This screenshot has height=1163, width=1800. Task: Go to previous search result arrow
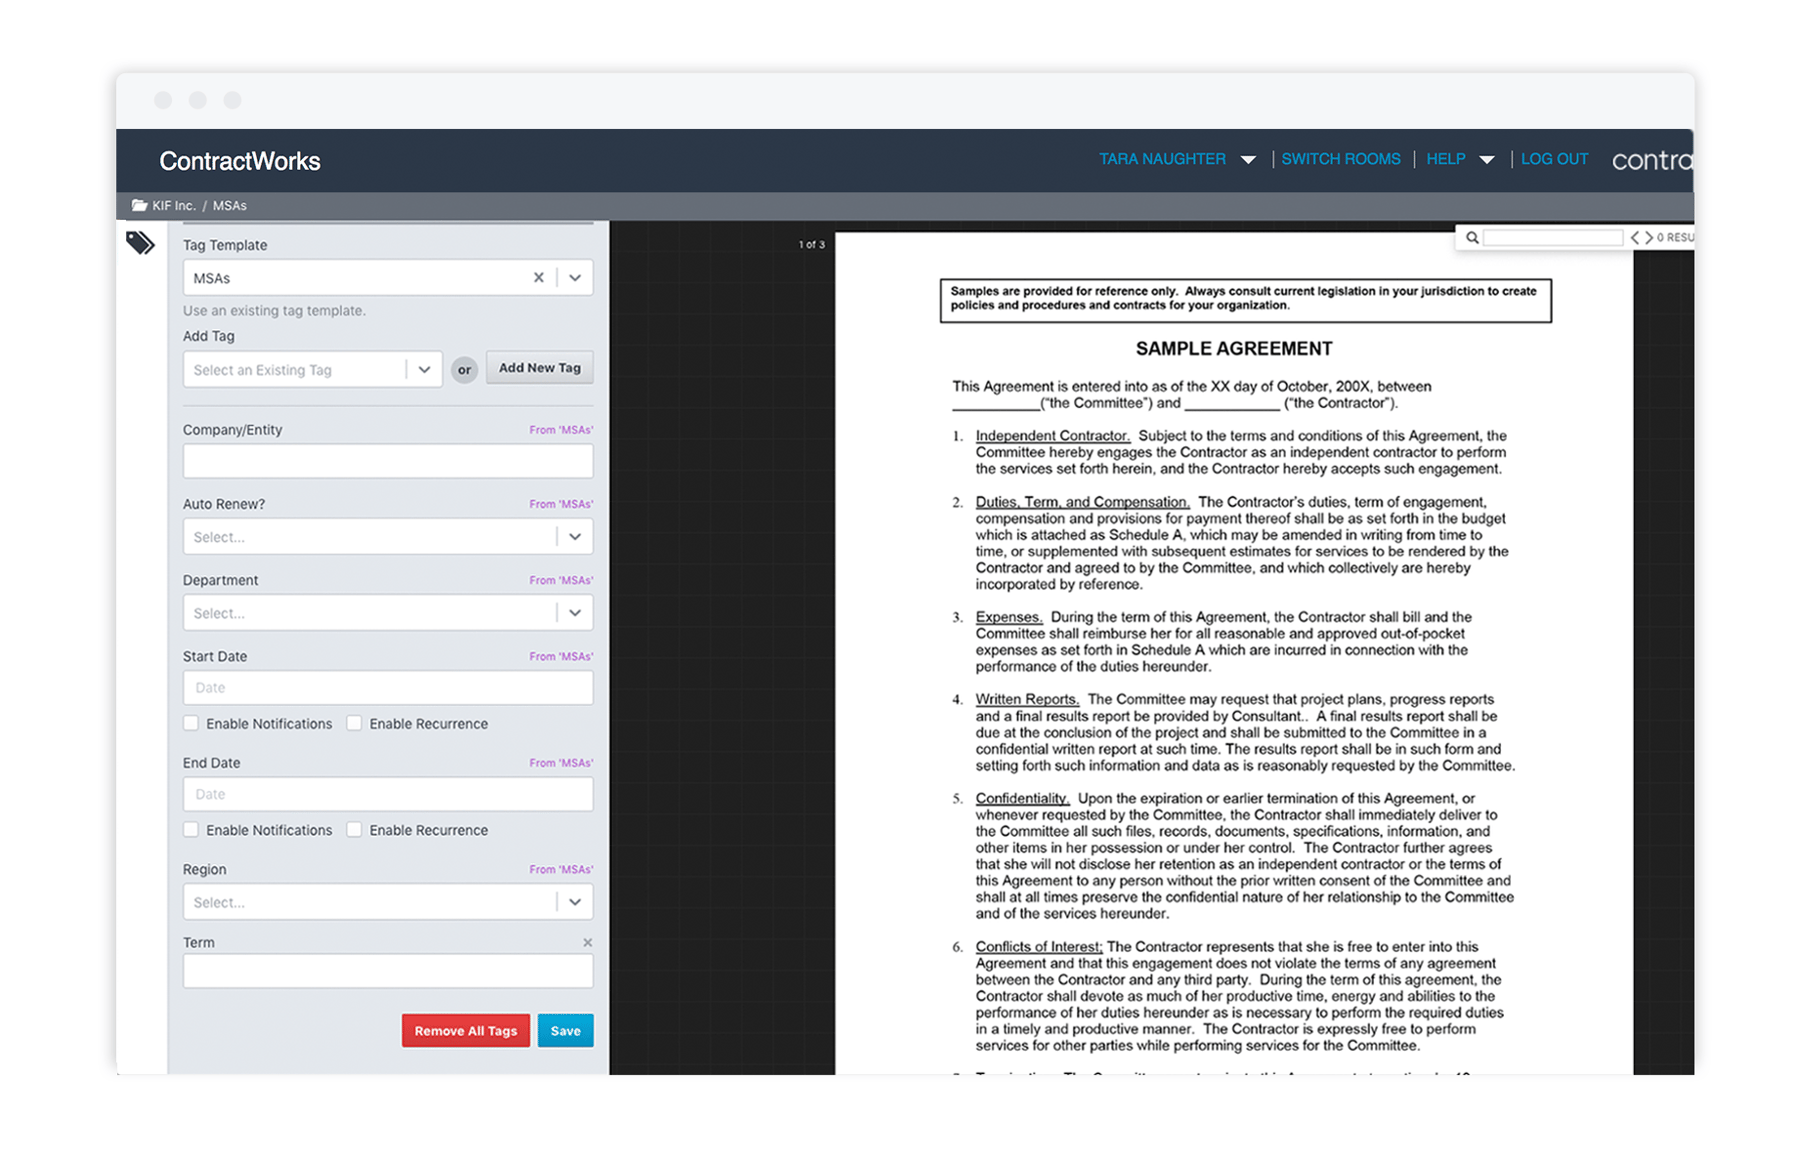click(x=1636, y=237)
